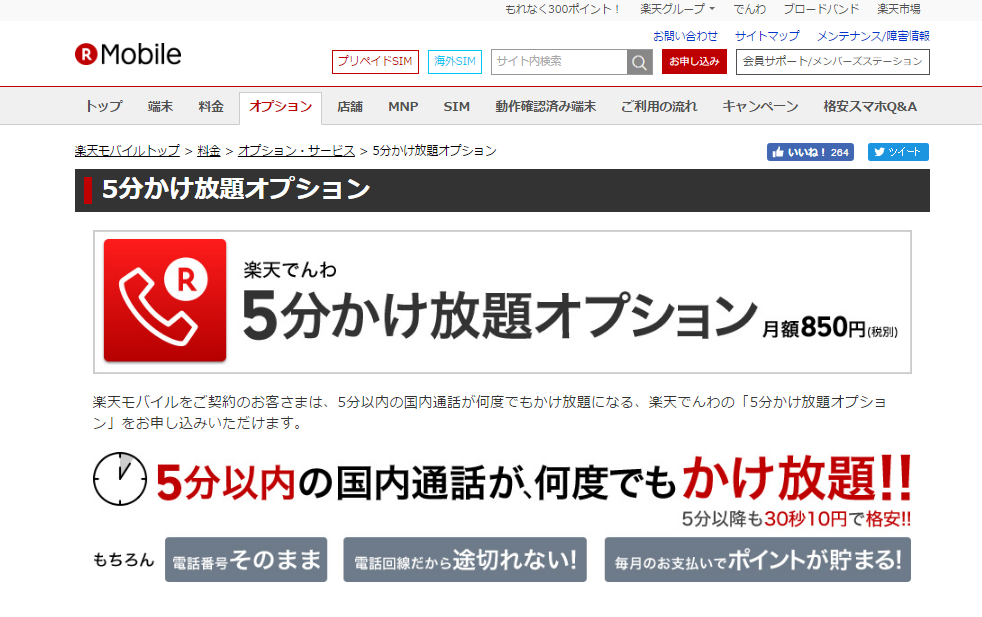The image size is (982, 617).
Task: Open the 動作確認済み端末 tab
Action: 545,107
